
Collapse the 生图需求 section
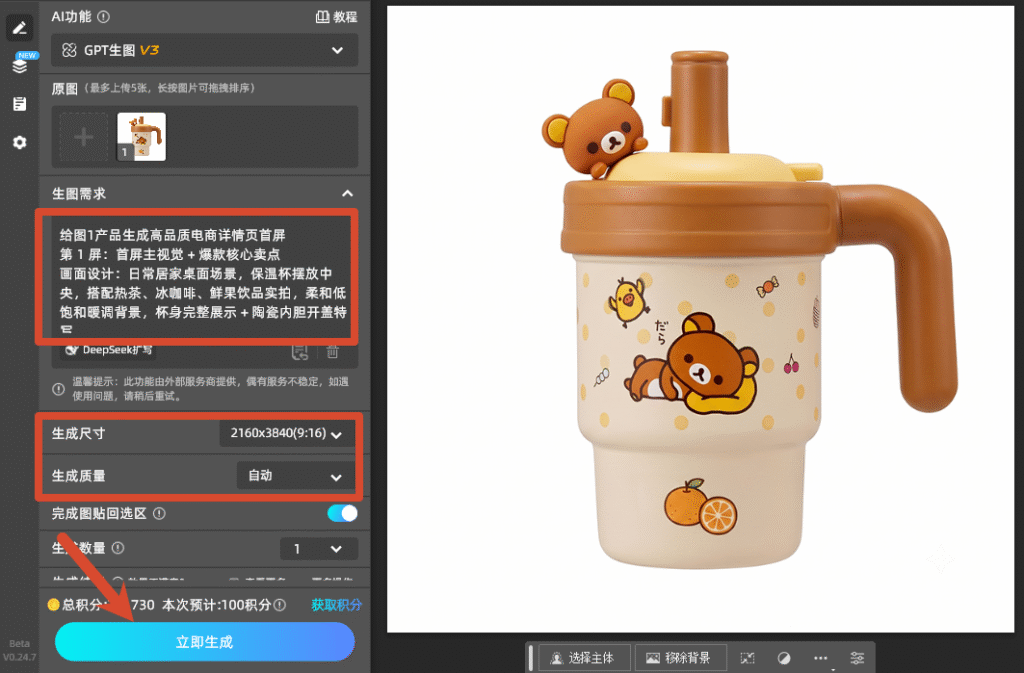coord(347,193)
